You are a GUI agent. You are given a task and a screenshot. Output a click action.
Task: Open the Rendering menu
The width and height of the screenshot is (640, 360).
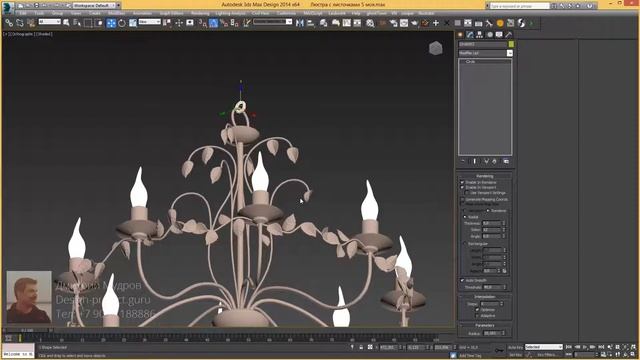(x=200, y=13)
